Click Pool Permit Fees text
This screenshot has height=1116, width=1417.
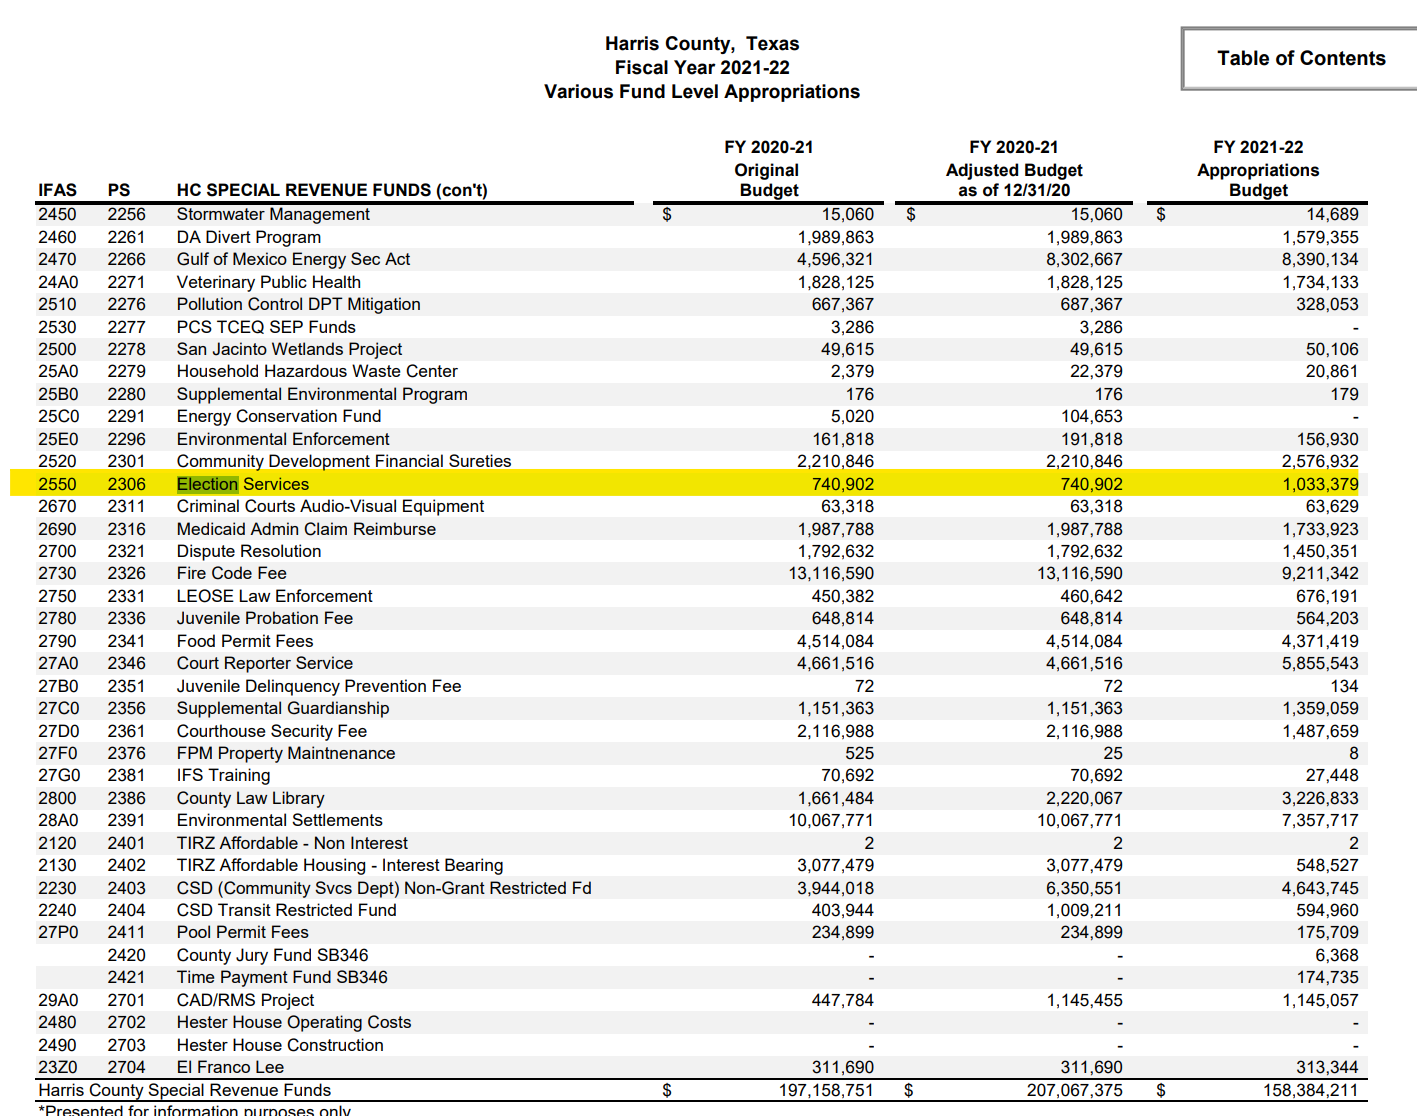[x=243, y=932]
